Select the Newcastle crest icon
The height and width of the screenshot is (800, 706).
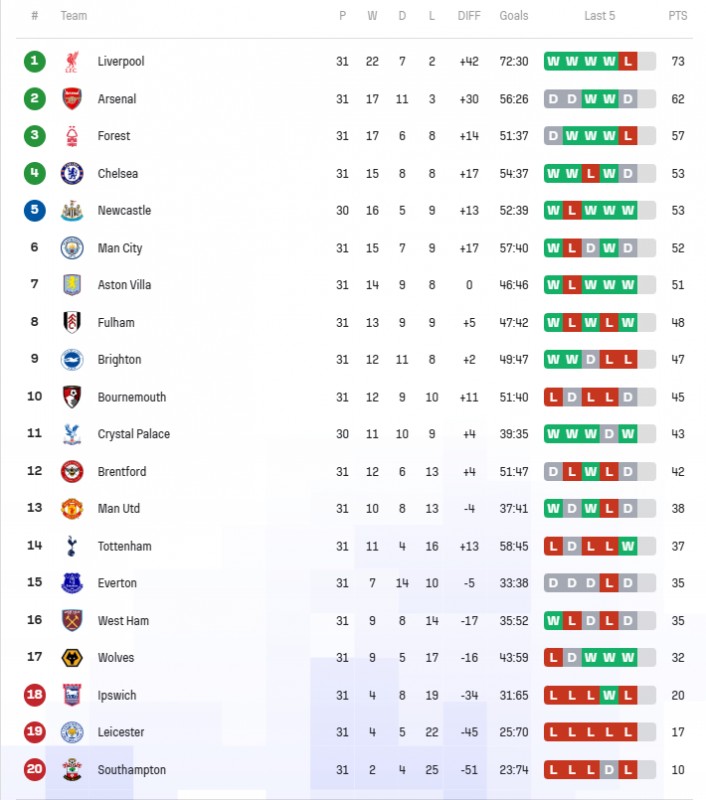click(72, 210)
